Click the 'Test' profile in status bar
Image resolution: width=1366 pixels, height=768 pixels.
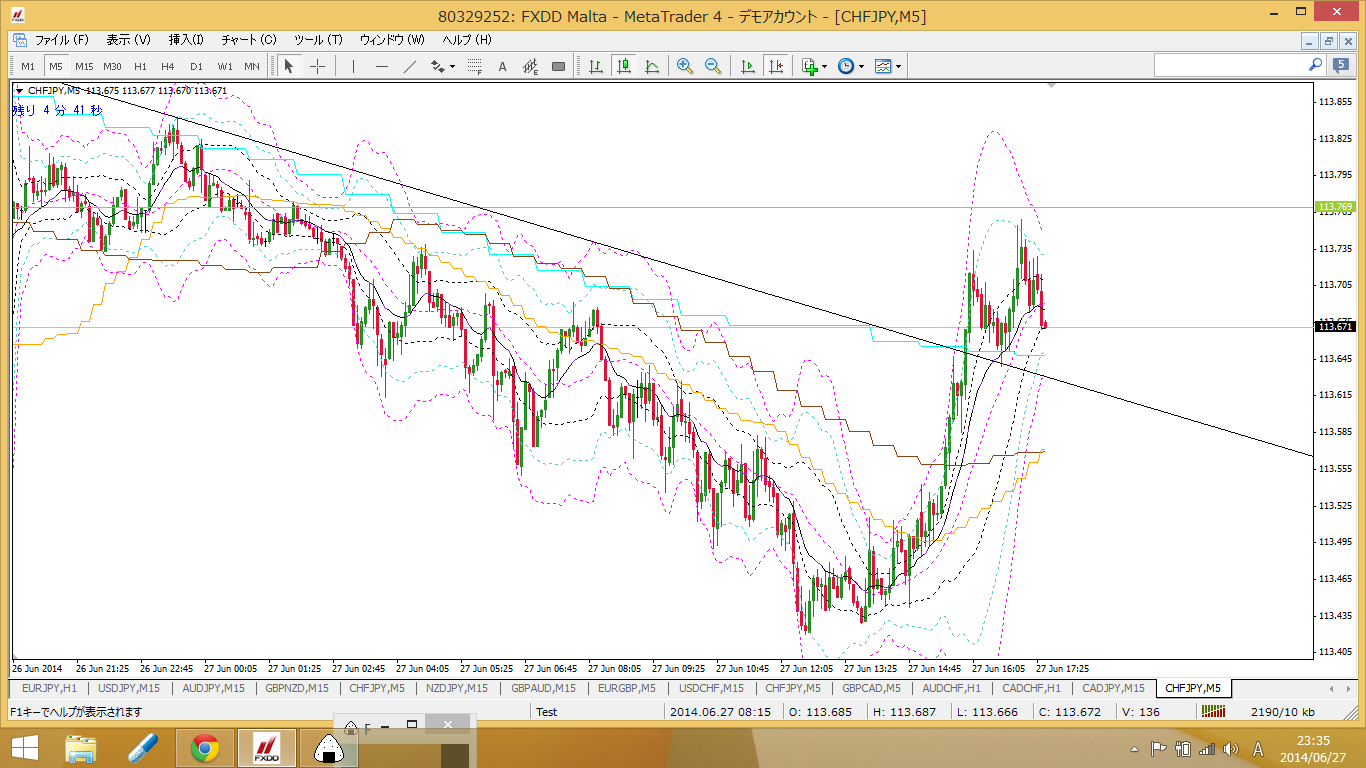coord(546,712)
